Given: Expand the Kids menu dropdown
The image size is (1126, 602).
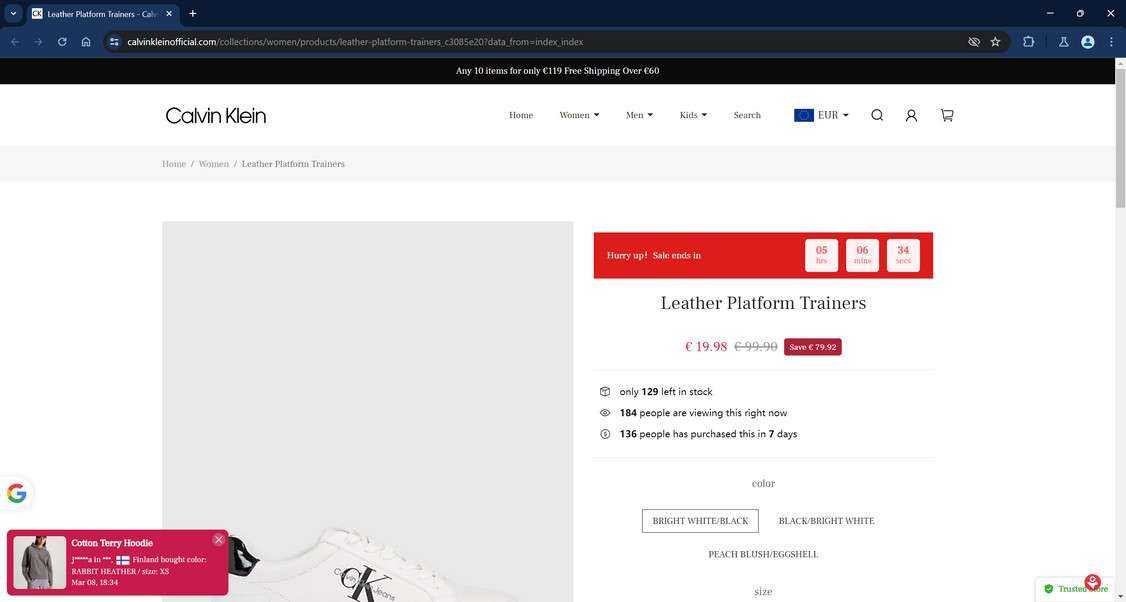Looking at the screenshot, I should click(693, 115).
